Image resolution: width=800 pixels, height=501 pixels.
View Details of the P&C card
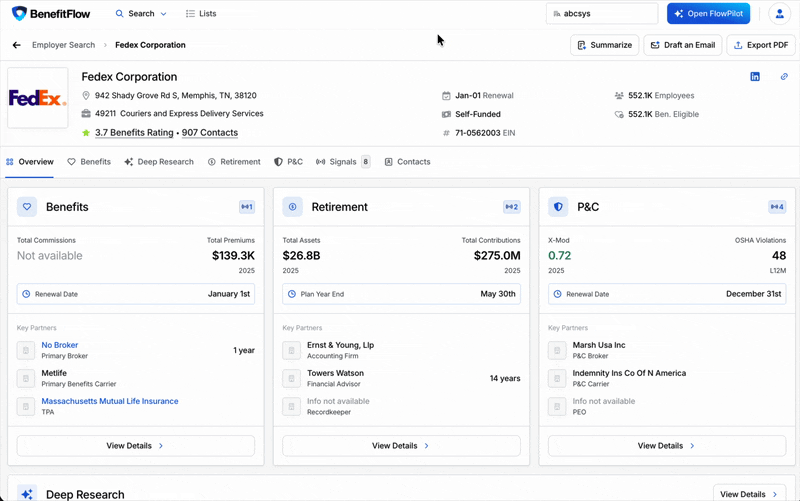667,445
